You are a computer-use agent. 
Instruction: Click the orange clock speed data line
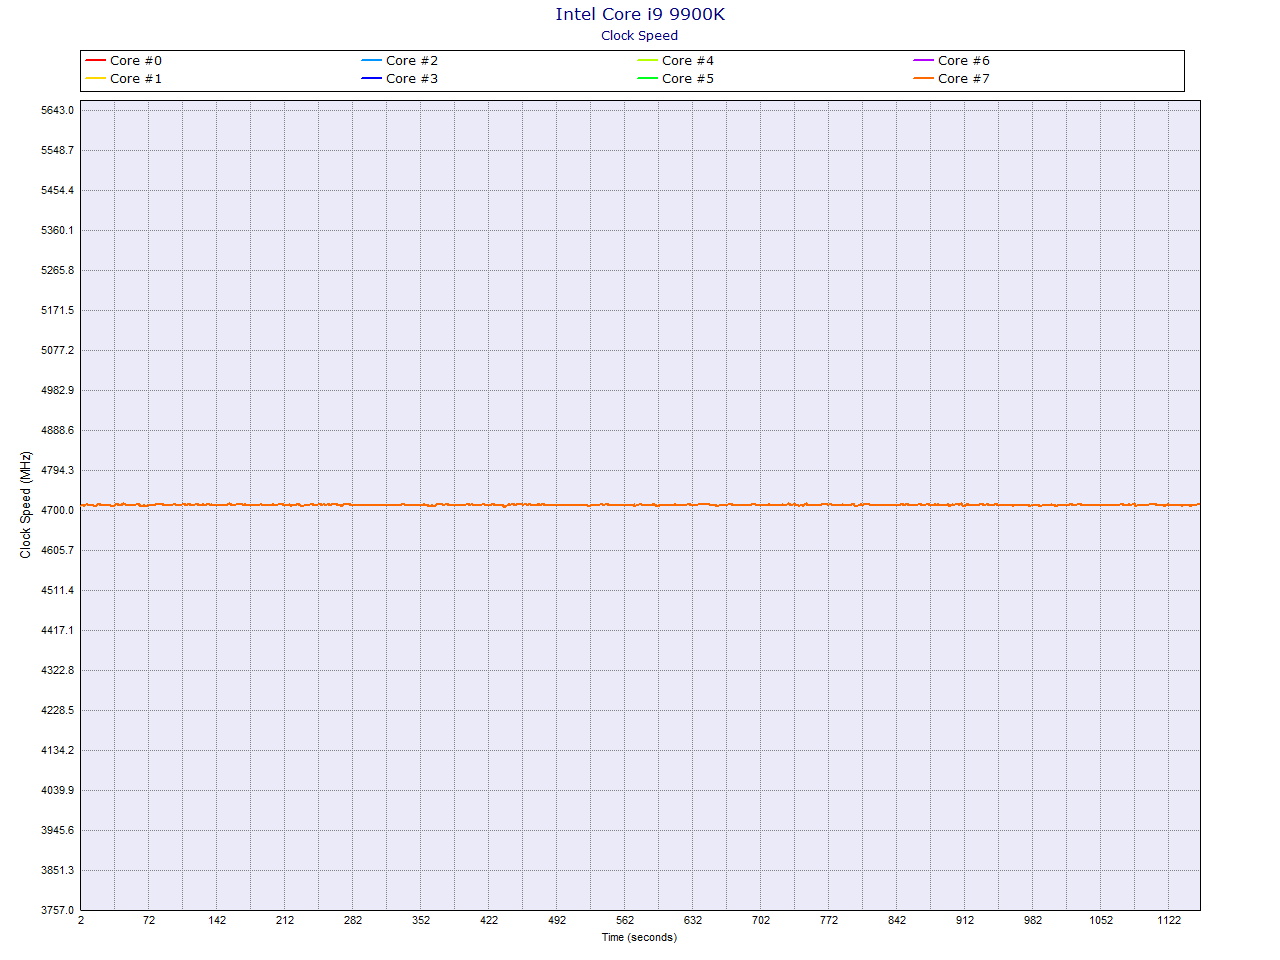(640, 505)
